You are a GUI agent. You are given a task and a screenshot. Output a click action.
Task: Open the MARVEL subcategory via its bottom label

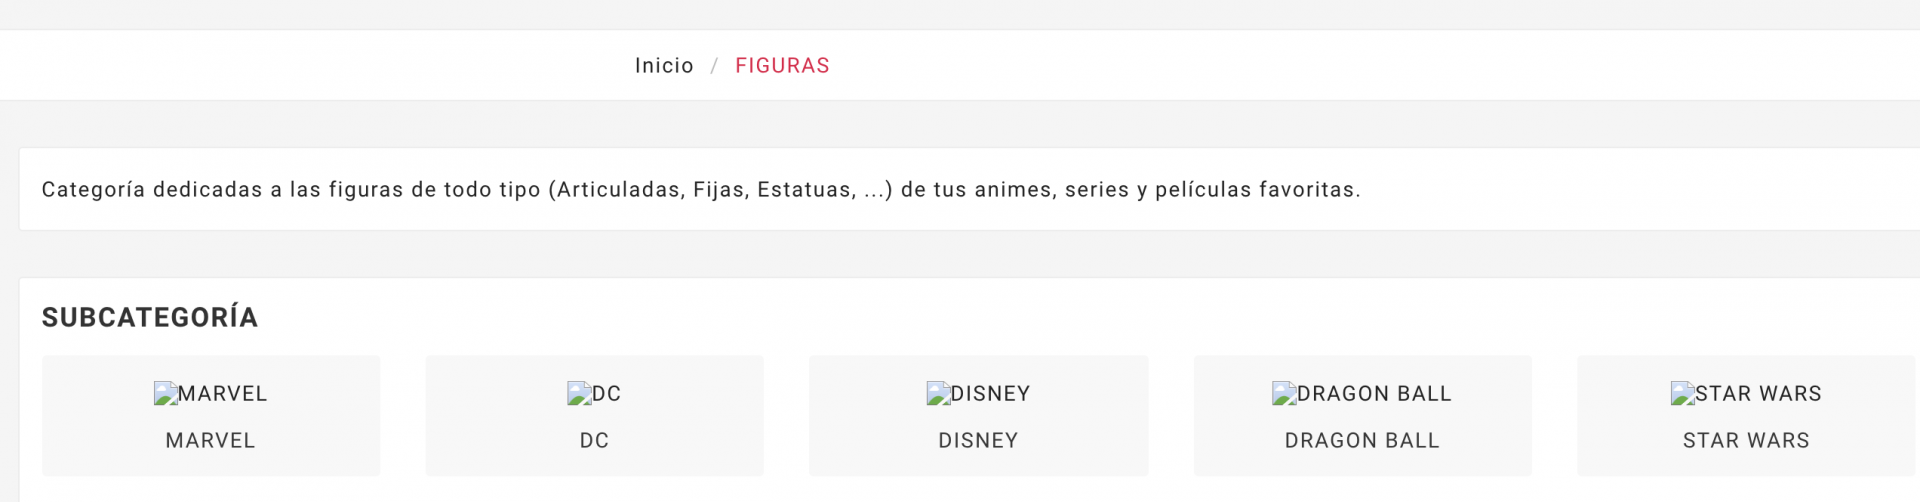[x=210, y=441]
